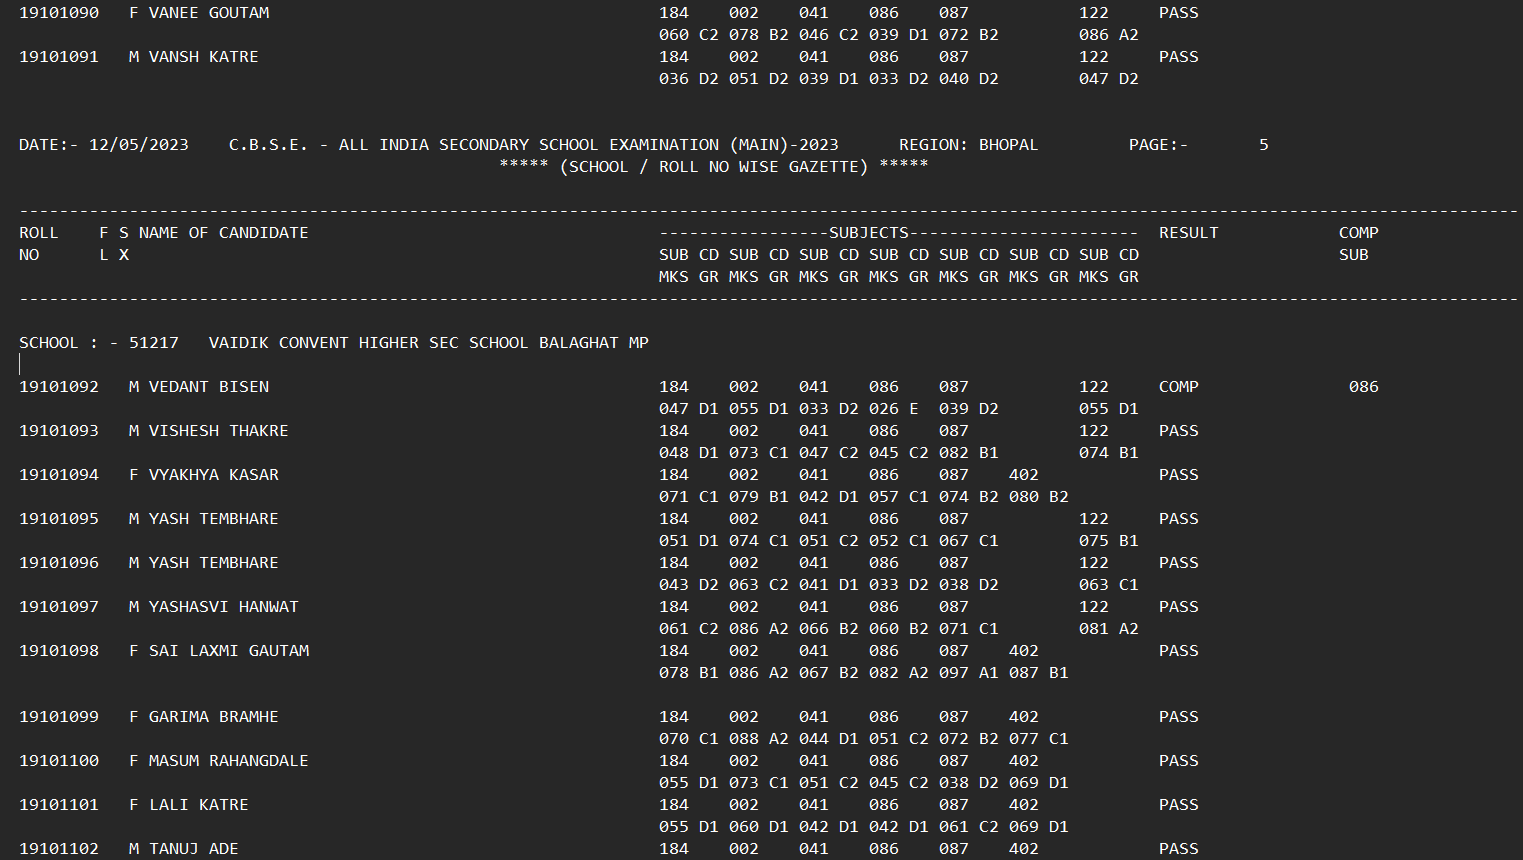Click candidate name "VYAKHYA KASAR"
1523x860 pixels.
(x=214, y=475)
